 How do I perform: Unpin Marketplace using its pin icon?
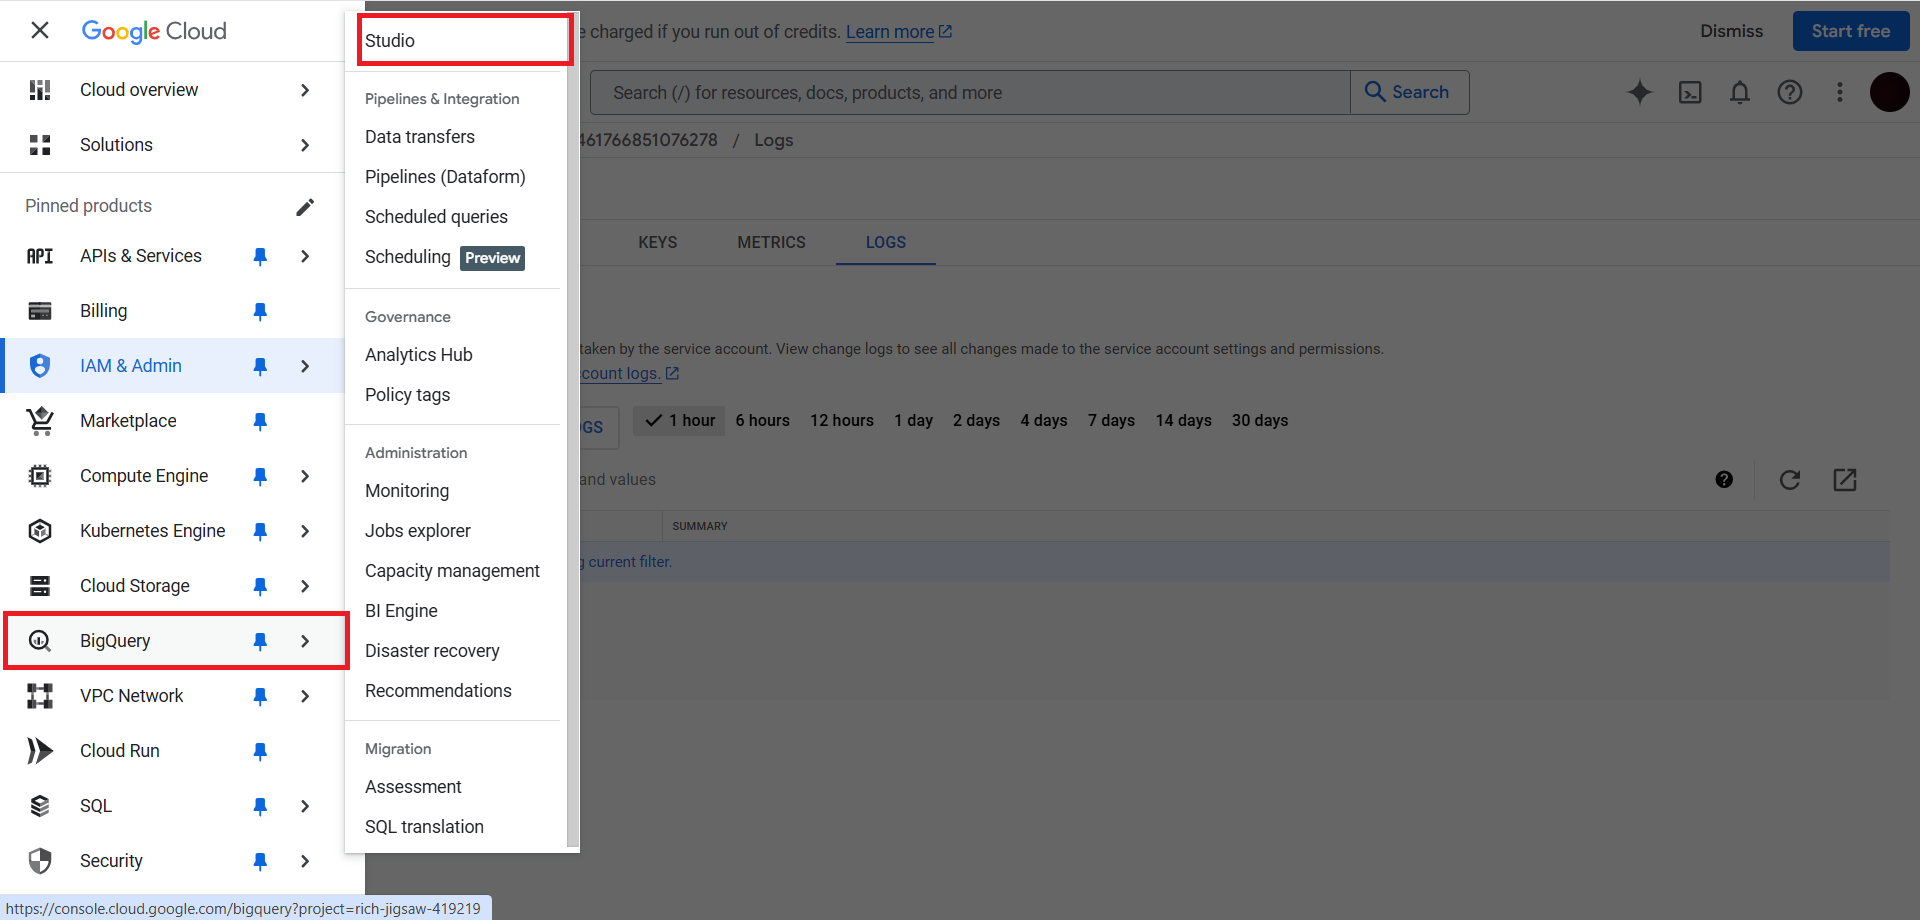coord(260,421)
